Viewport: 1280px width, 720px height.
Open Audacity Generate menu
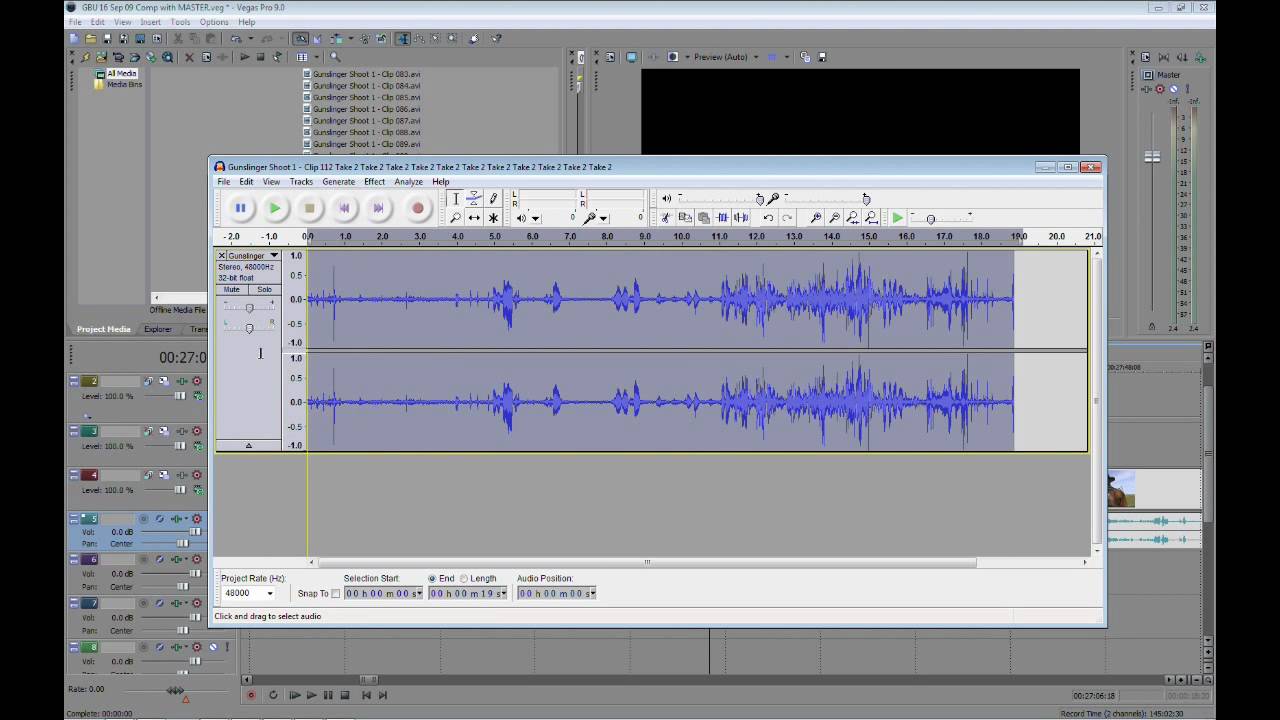tap(338, 182)
